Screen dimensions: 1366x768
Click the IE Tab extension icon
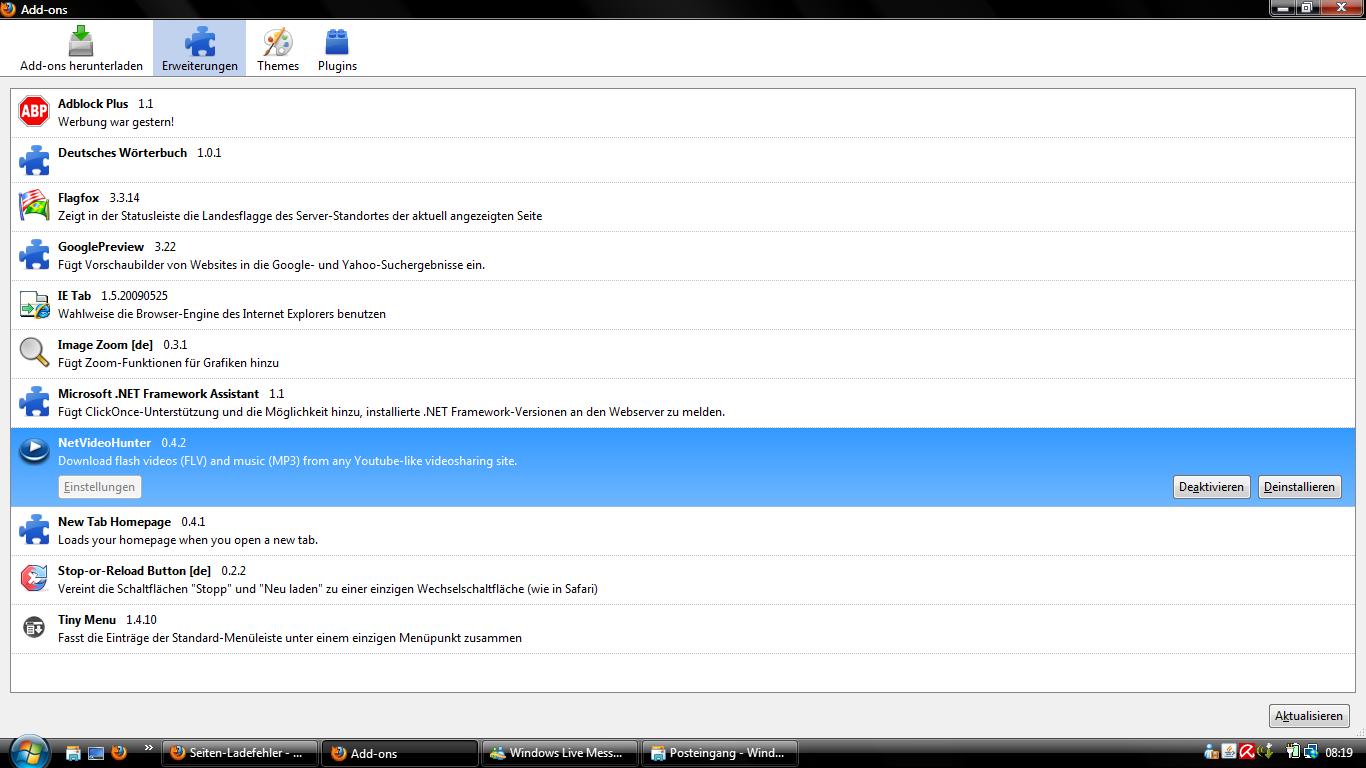pos(34,304)
